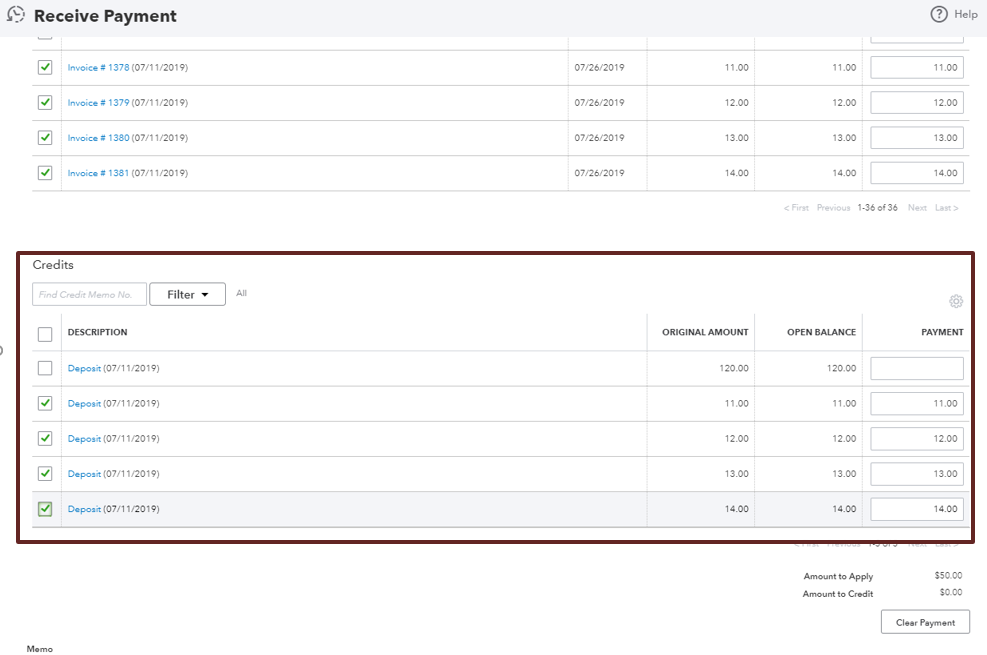The image size is (987, 655).
Task: Uncheck the Invoice # 1378 checkbox
Action: pyautogui.click(x=45, y=67)
